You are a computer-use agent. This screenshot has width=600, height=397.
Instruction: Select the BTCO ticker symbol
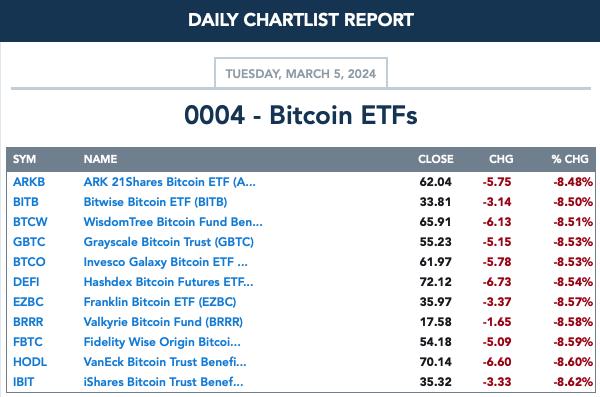coord(29,262)
